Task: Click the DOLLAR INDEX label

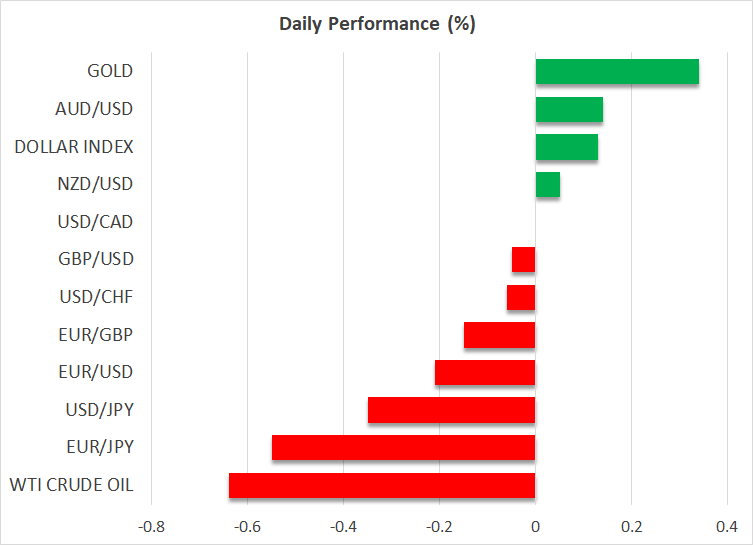Action: click(74, 147)
